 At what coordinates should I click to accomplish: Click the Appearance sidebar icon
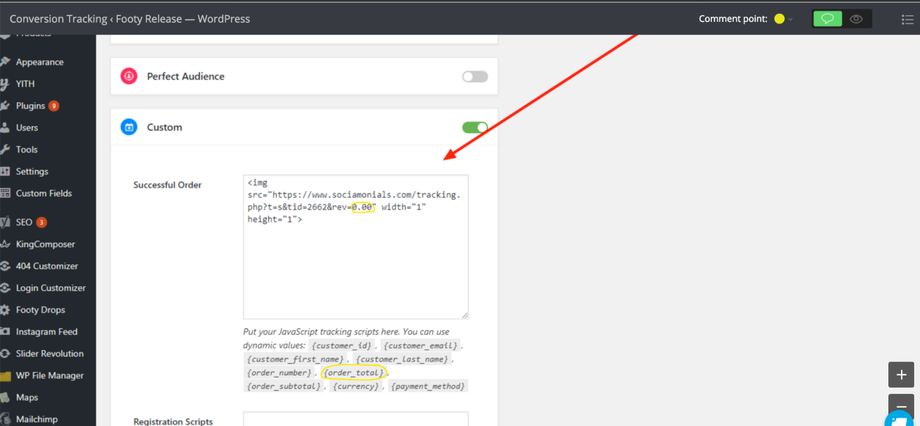click(x=5, y=62)
